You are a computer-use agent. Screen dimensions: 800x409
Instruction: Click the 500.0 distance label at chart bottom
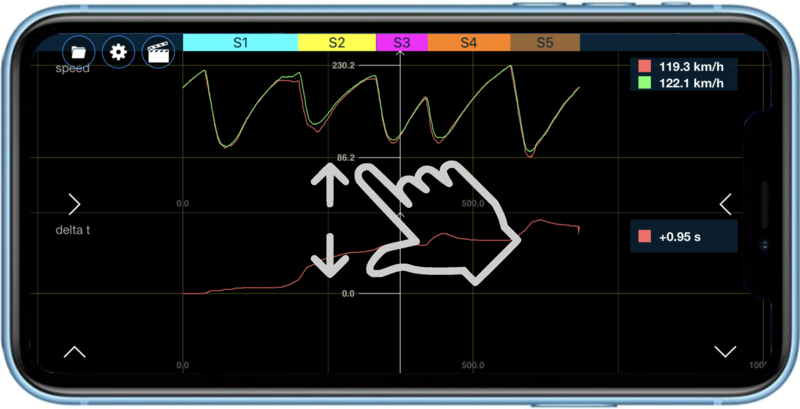coord(472,366)
